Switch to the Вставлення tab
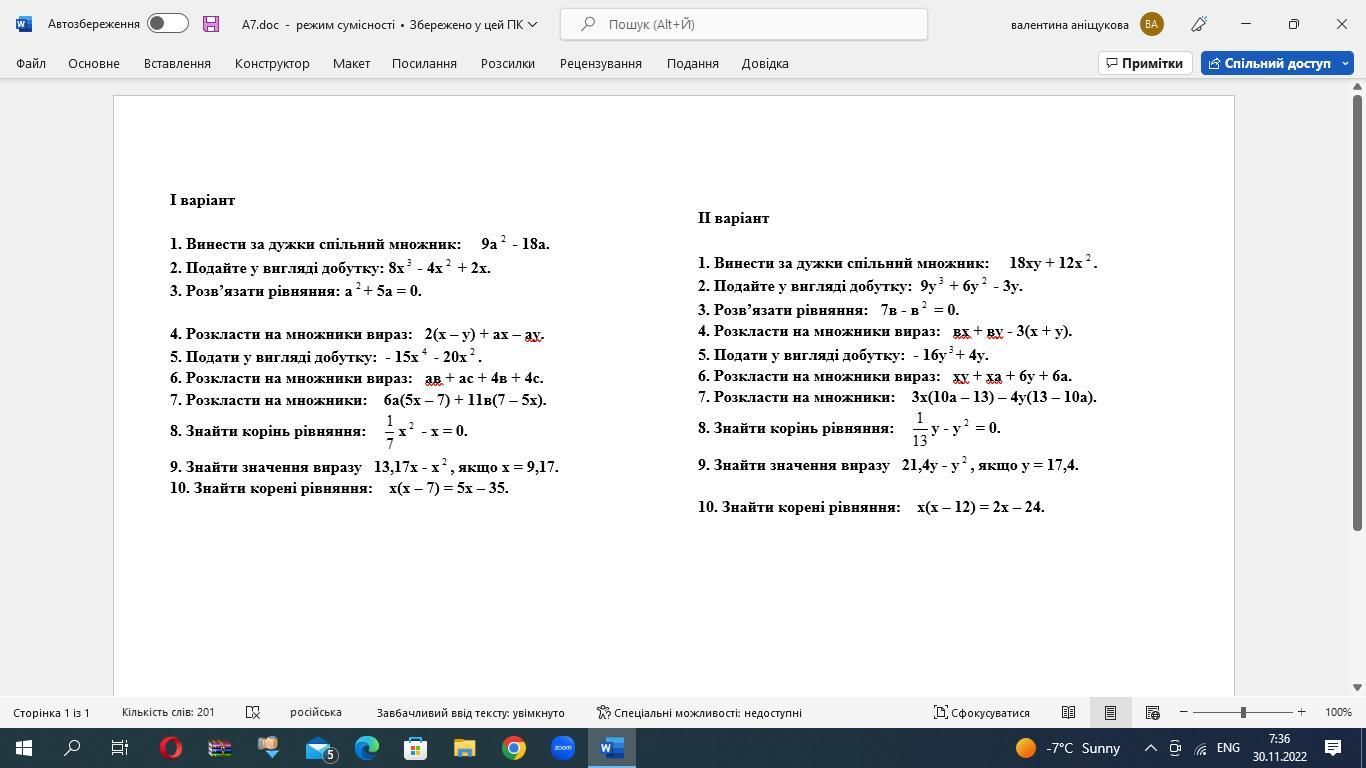Viewport: 1366px width, 768px height. (177, 63)
